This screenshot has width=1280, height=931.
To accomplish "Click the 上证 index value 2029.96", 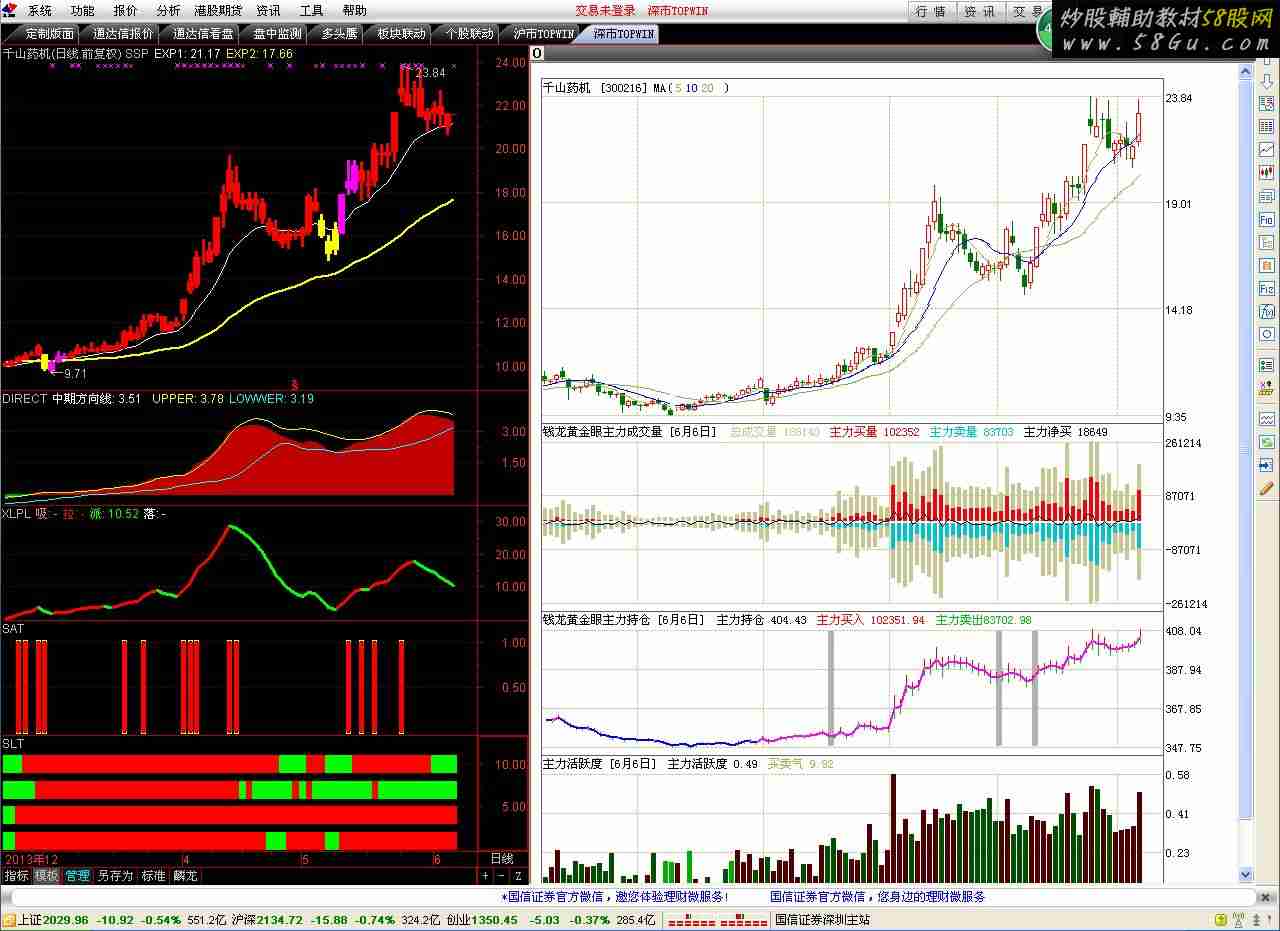I will point(67,920).
